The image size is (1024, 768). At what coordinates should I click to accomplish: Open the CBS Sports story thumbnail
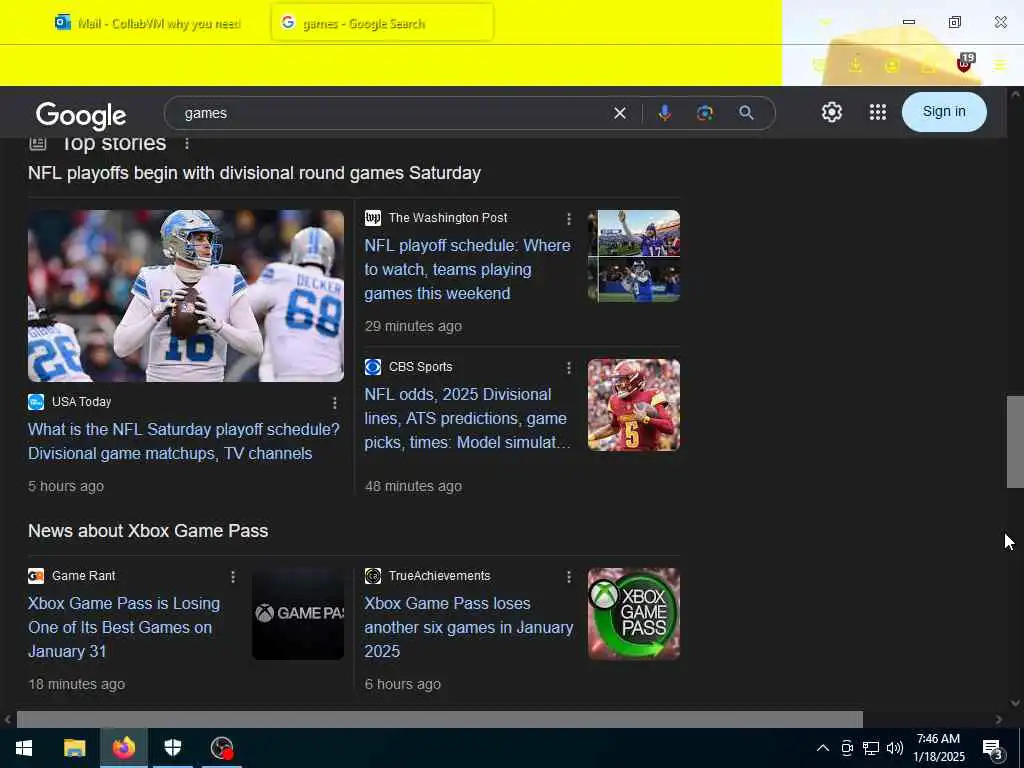(633, 405)
